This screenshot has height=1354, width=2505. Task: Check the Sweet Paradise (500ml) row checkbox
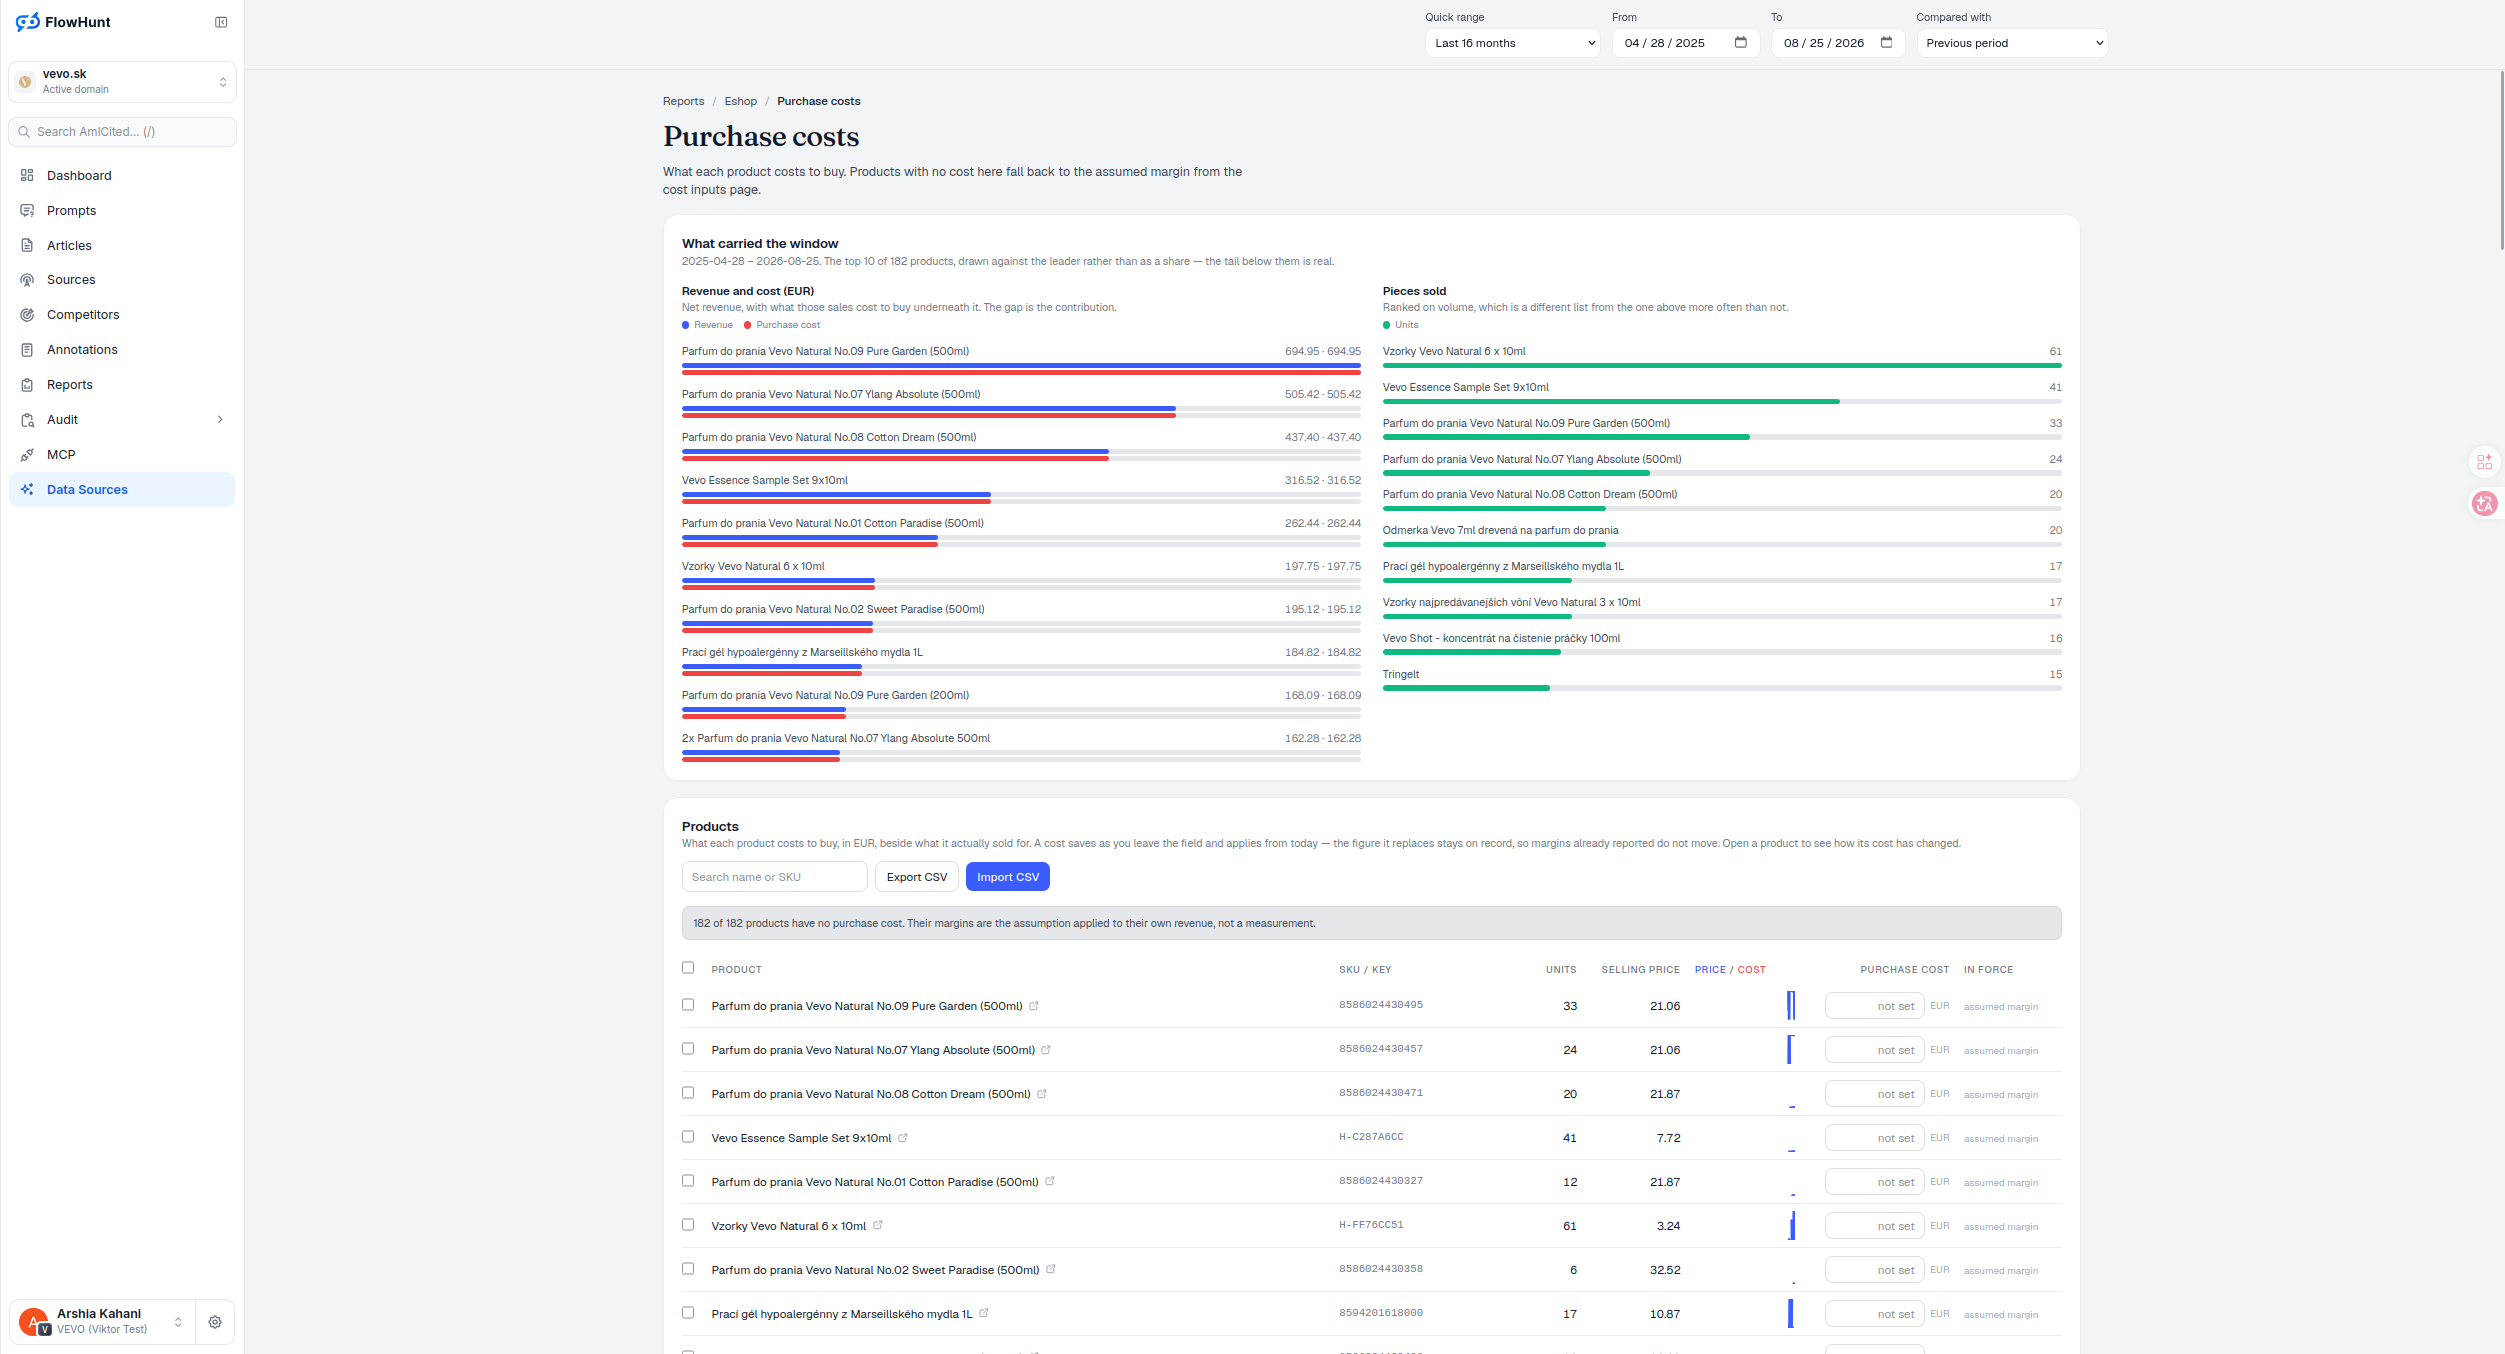click(688, 1269)
